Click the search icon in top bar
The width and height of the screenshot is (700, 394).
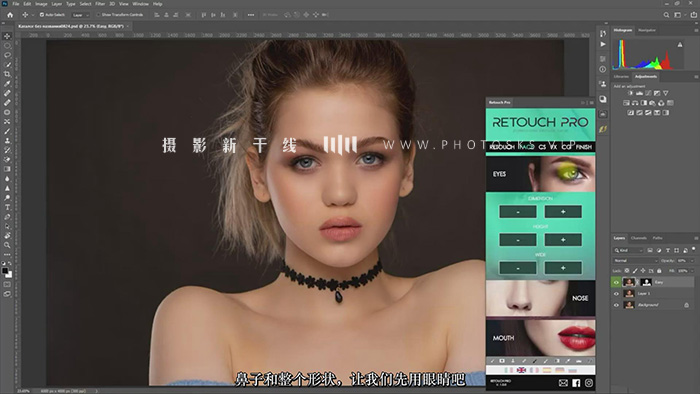coord(666,15)
